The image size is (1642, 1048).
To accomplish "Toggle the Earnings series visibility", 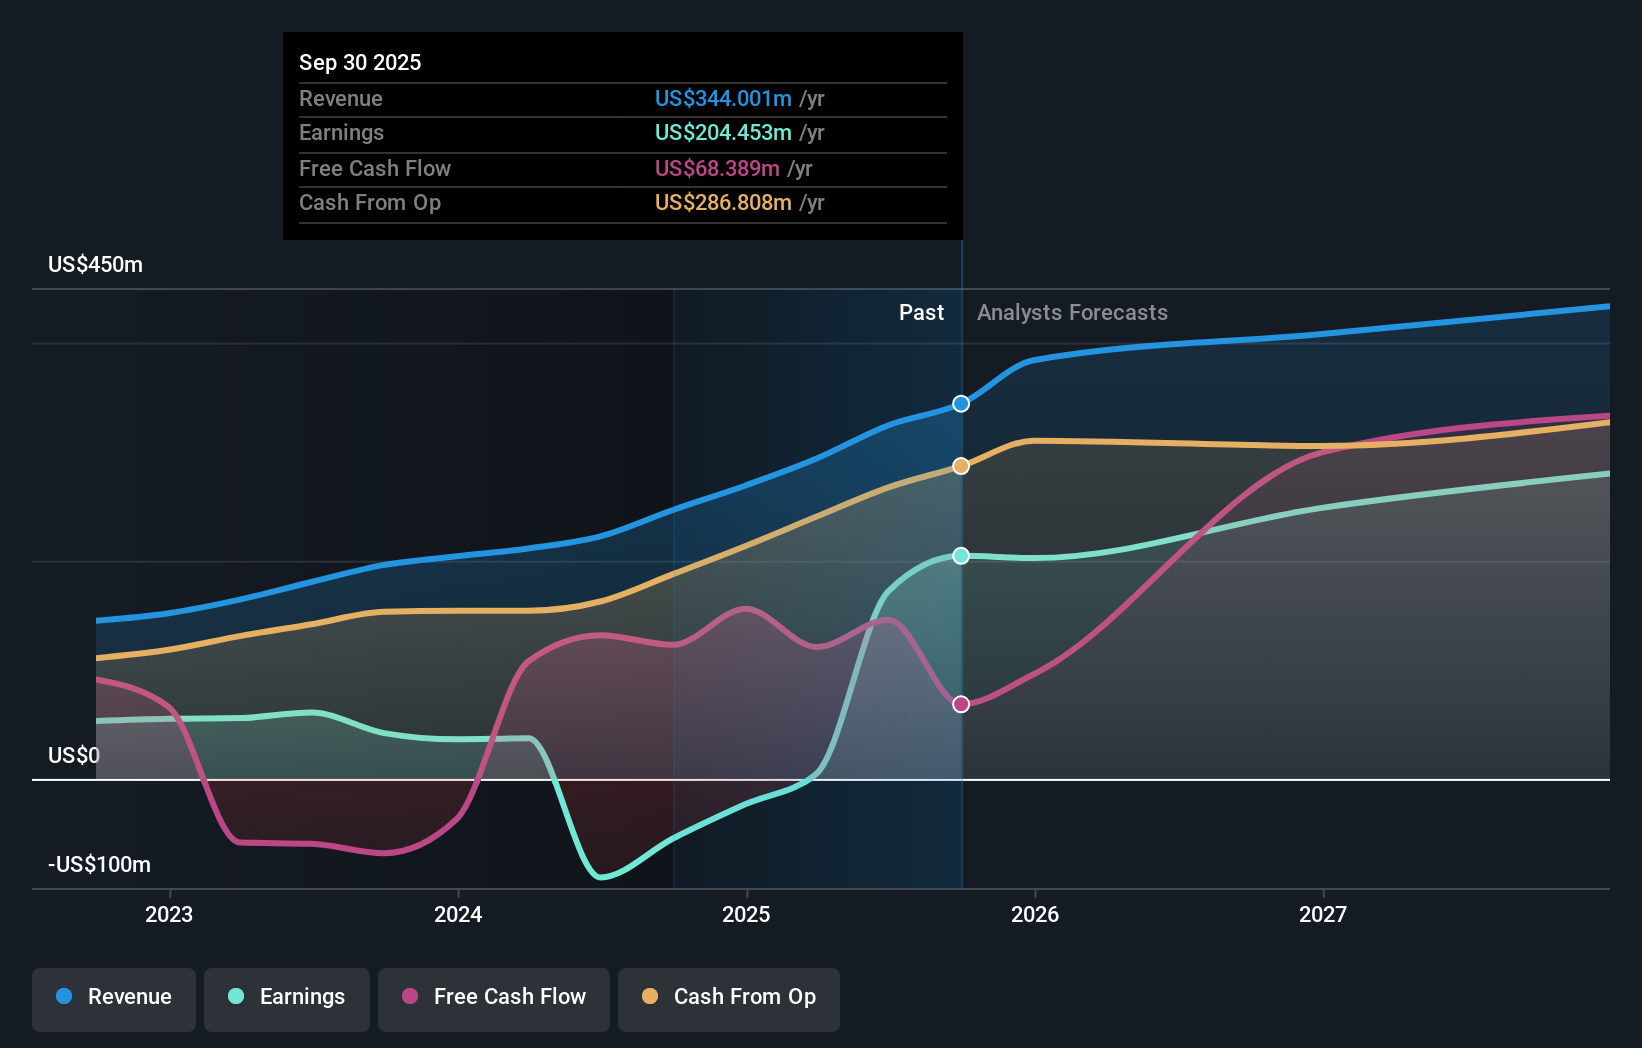I will coord(287,999).
